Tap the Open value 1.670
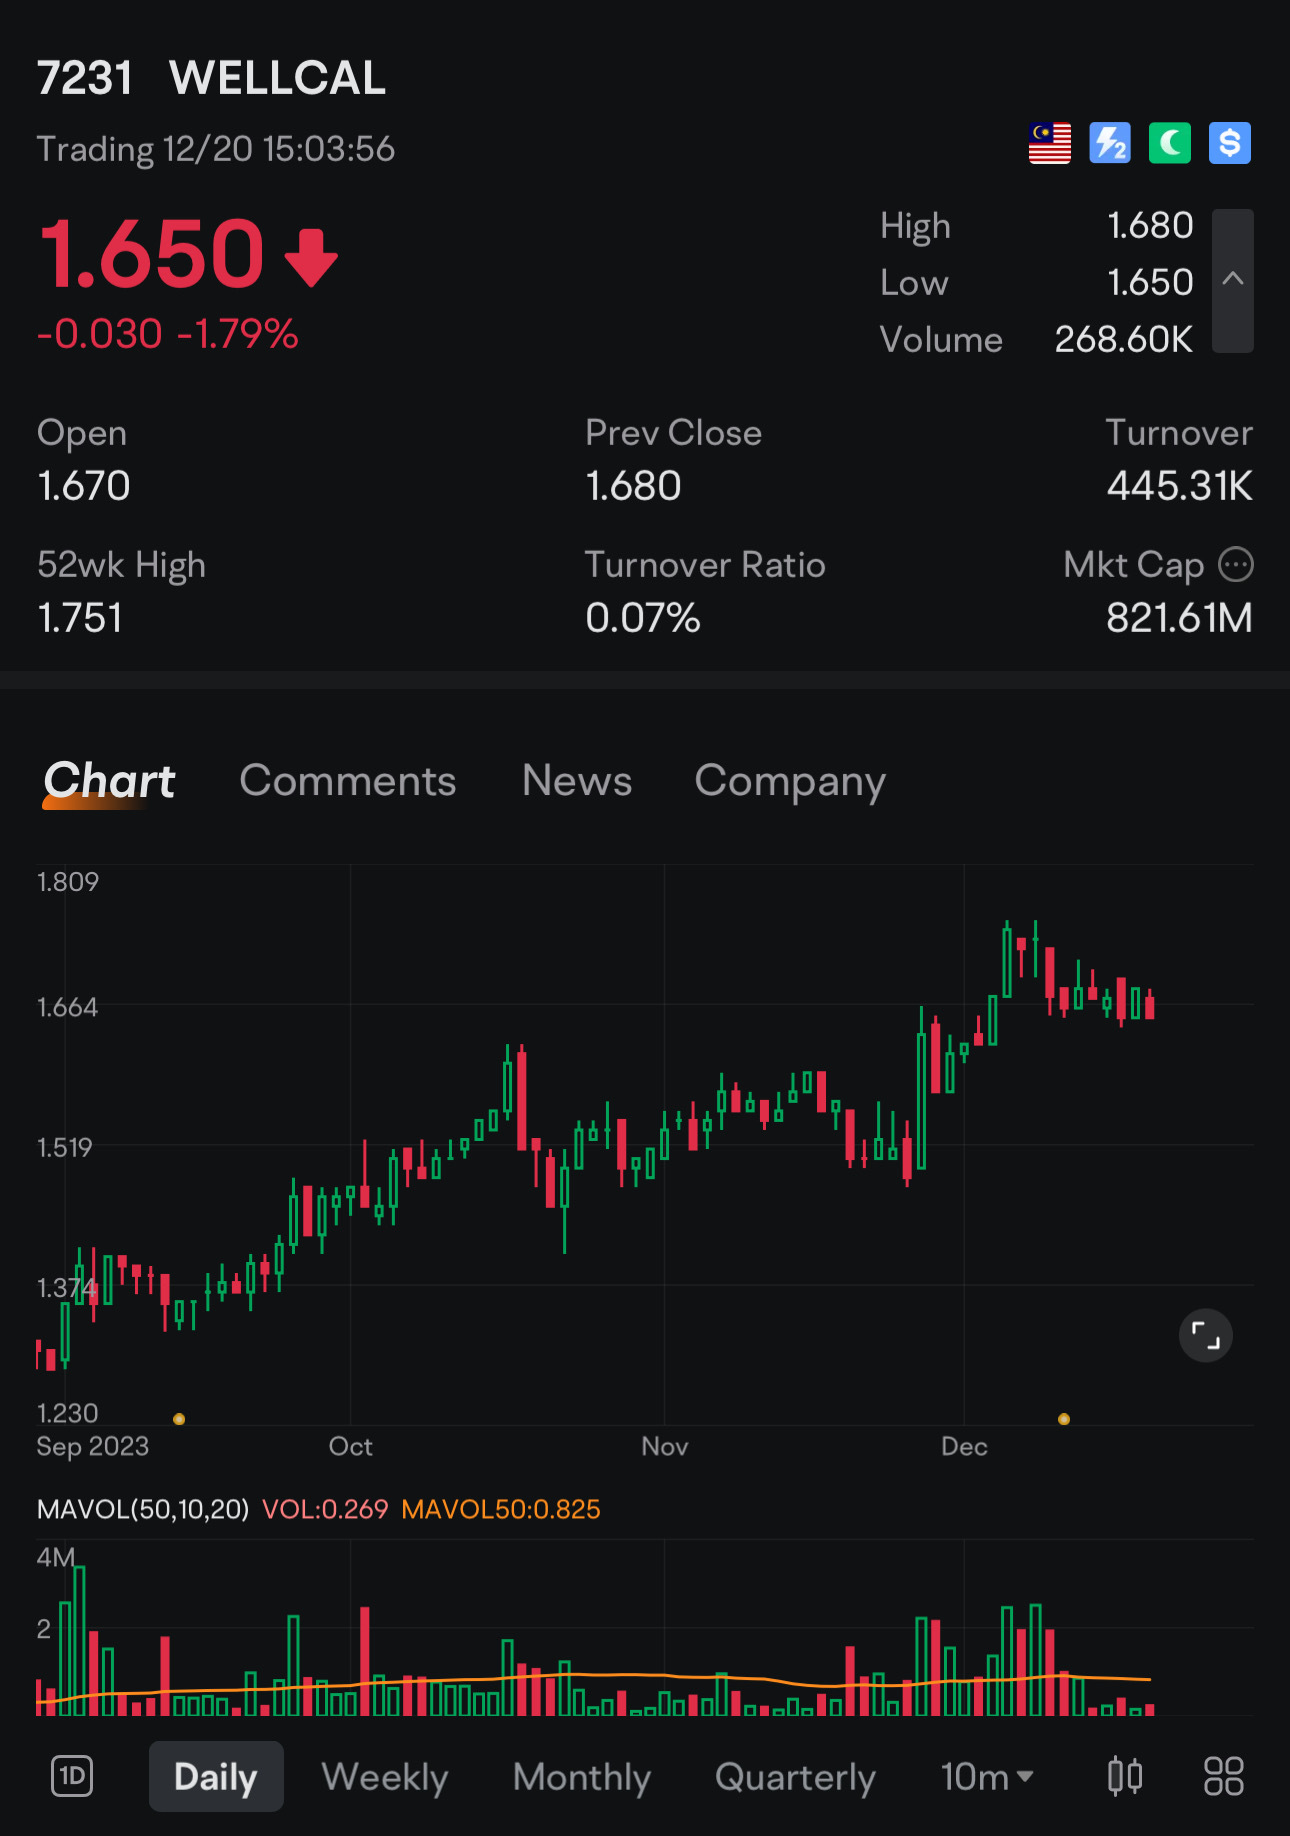Screen dimensions: 1290x1836 [x=84, y=487]
